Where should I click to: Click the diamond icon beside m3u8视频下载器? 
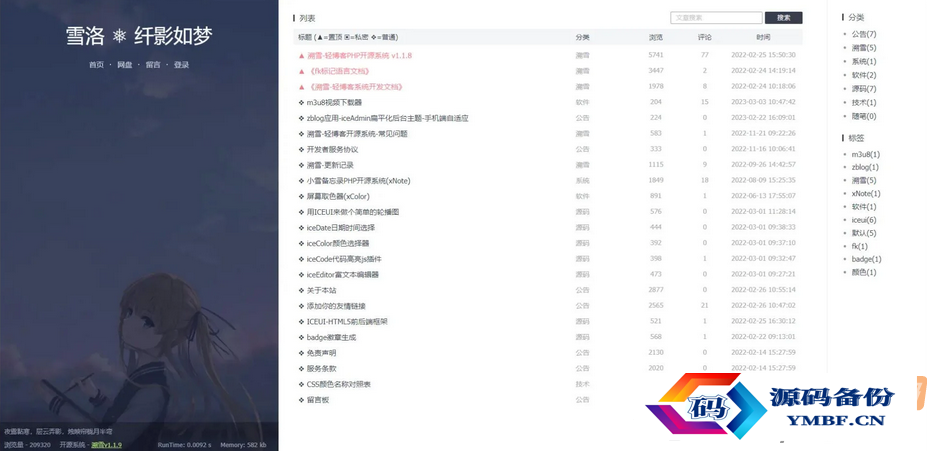coord(302,102)
